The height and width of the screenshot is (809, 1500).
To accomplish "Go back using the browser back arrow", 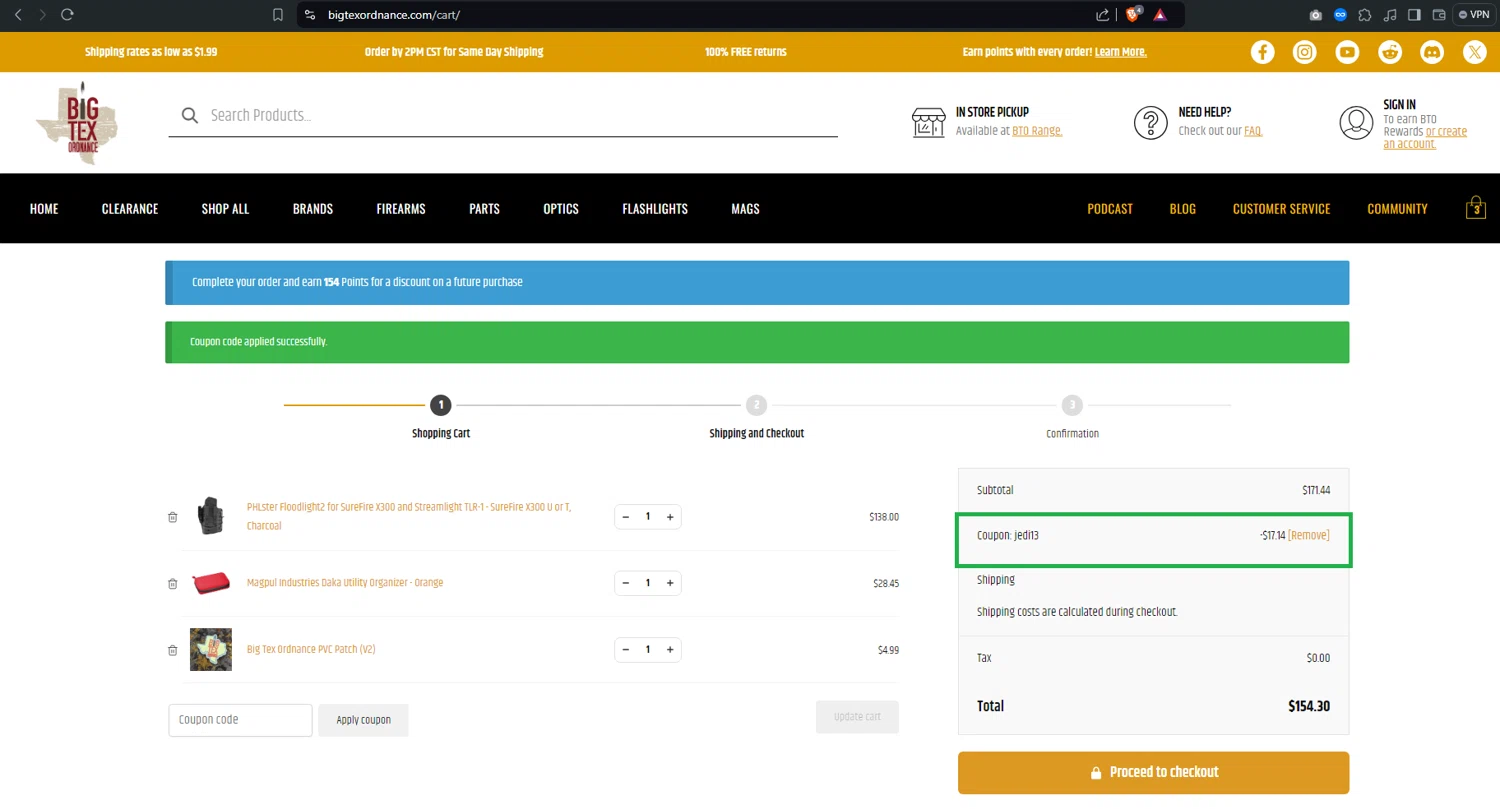I will tap(18, 15).
